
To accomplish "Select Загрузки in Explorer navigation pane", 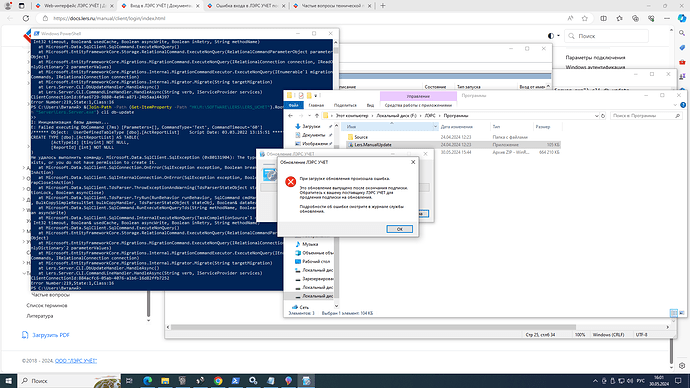I will coord(311,126).
